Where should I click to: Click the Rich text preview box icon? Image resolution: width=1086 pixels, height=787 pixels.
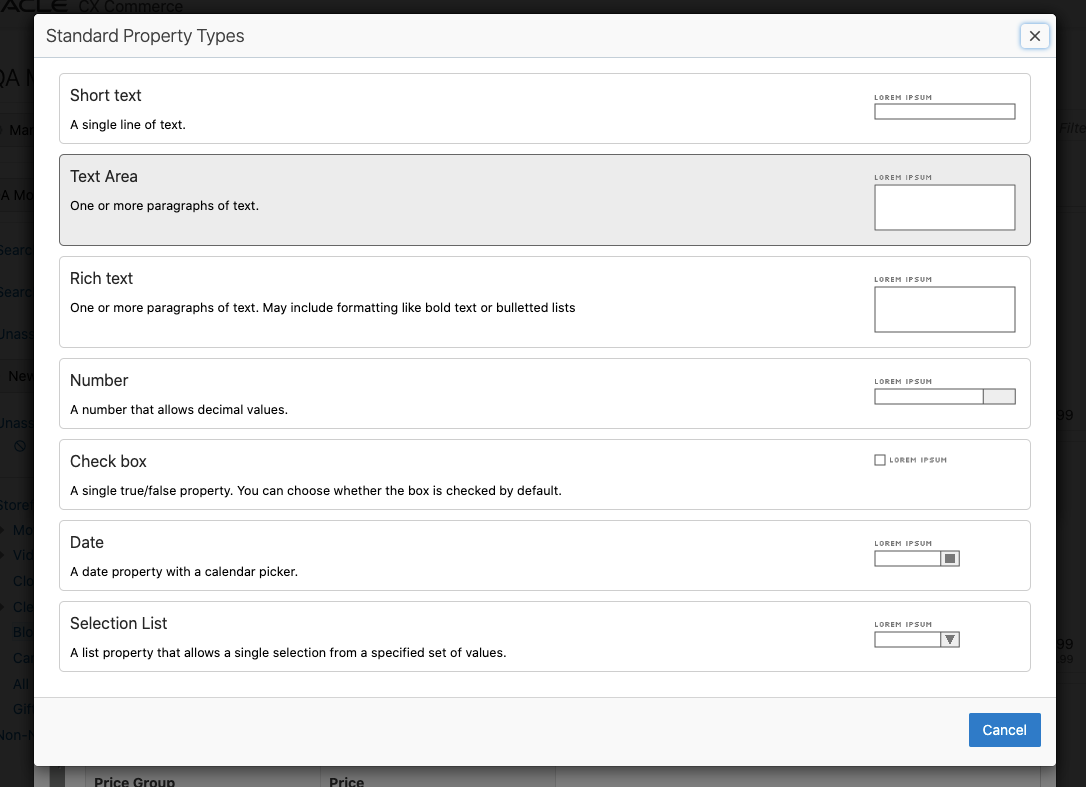click(944, 309)
